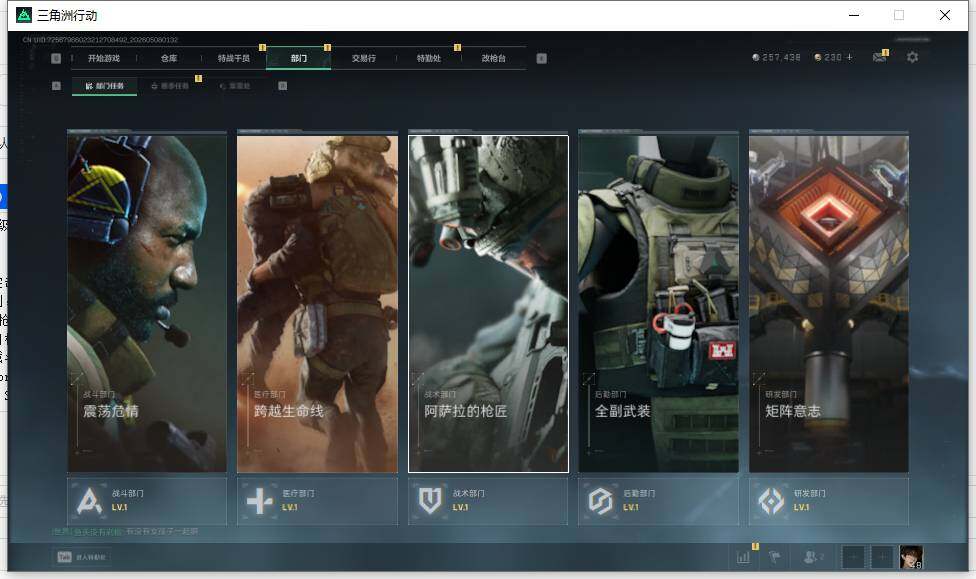976x579 pixels.
Task: Click the flag icon in bottom bar
Action: point(774,557)
